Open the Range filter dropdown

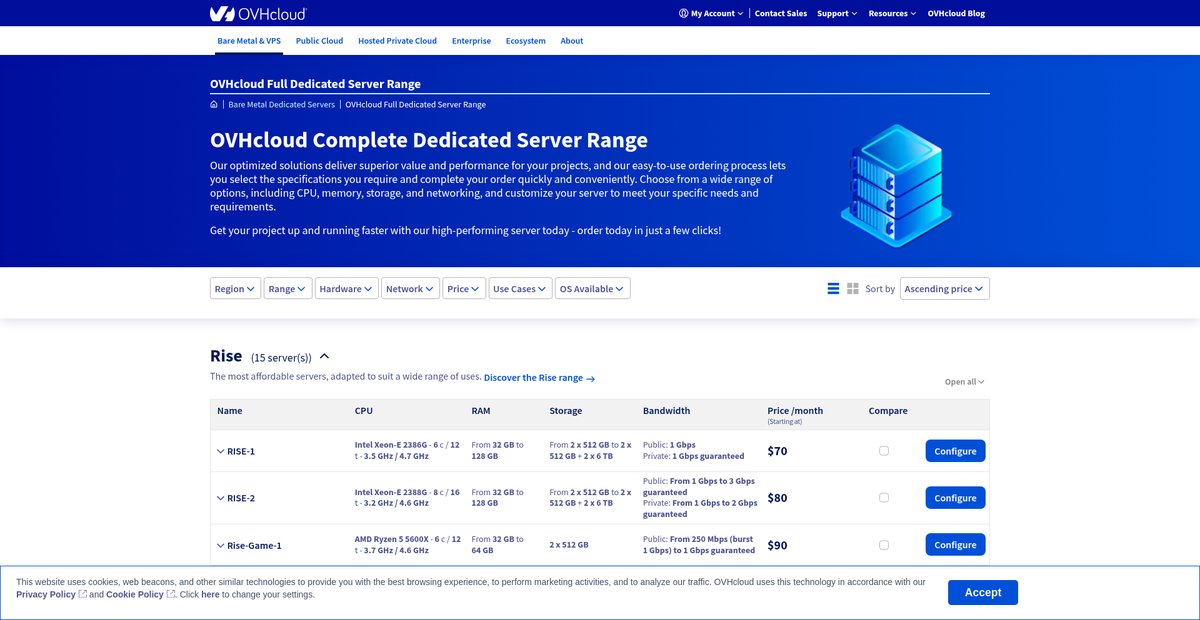point(288,289)
